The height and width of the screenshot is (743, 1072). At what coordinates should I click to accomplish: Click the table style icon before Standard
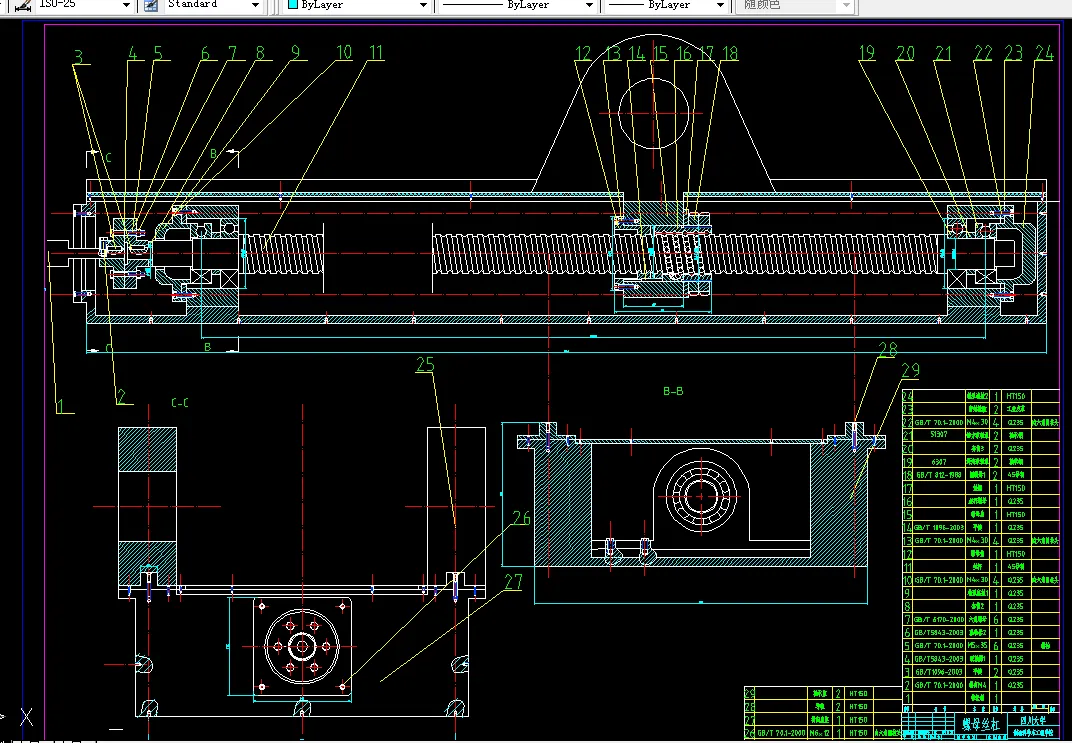[x=152, y=5]
